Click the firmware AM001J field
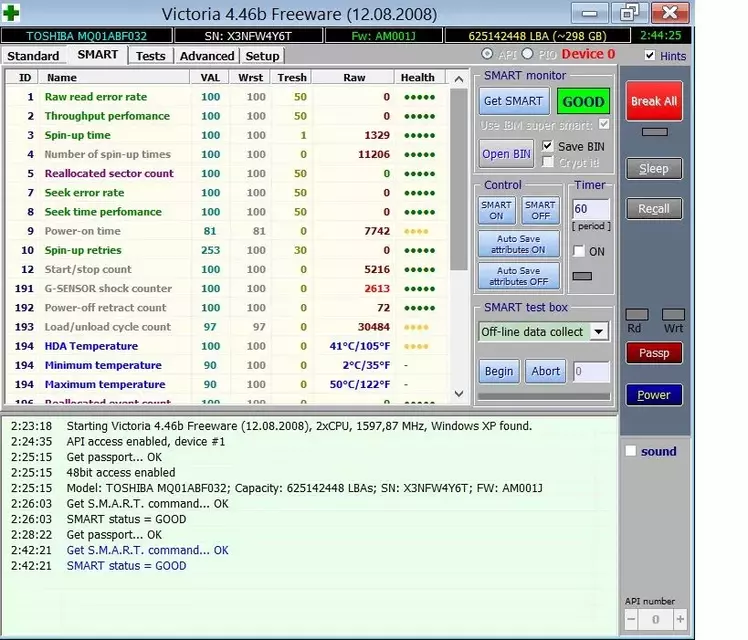The height and width of the screenshot is (640, 748). click(x=384, y=36)
